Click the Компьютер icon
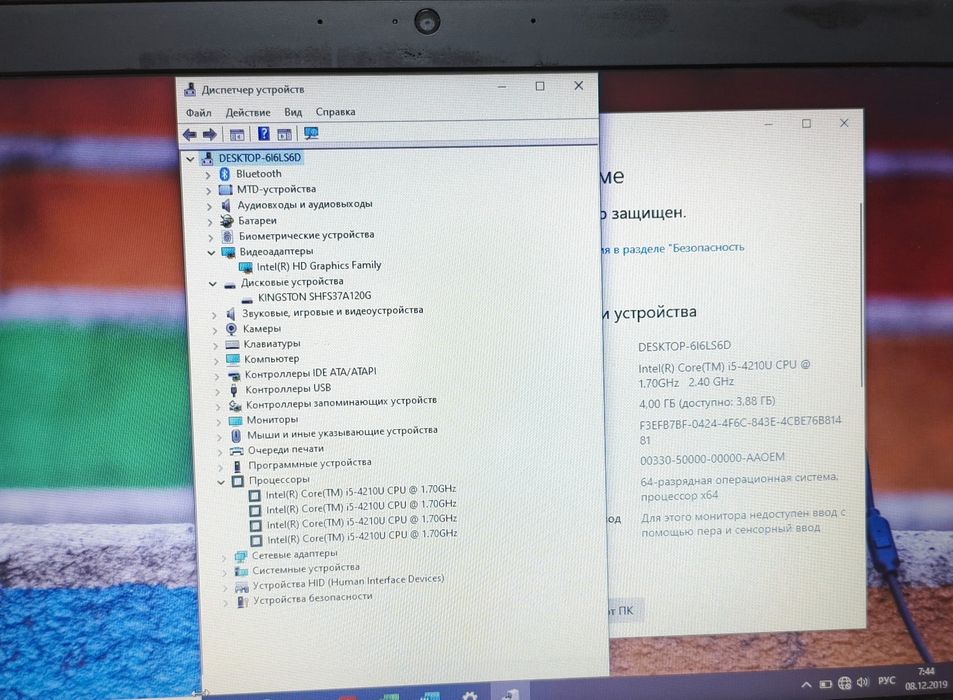The width and height of the screenshot is (953, 700). coord(233,359)
